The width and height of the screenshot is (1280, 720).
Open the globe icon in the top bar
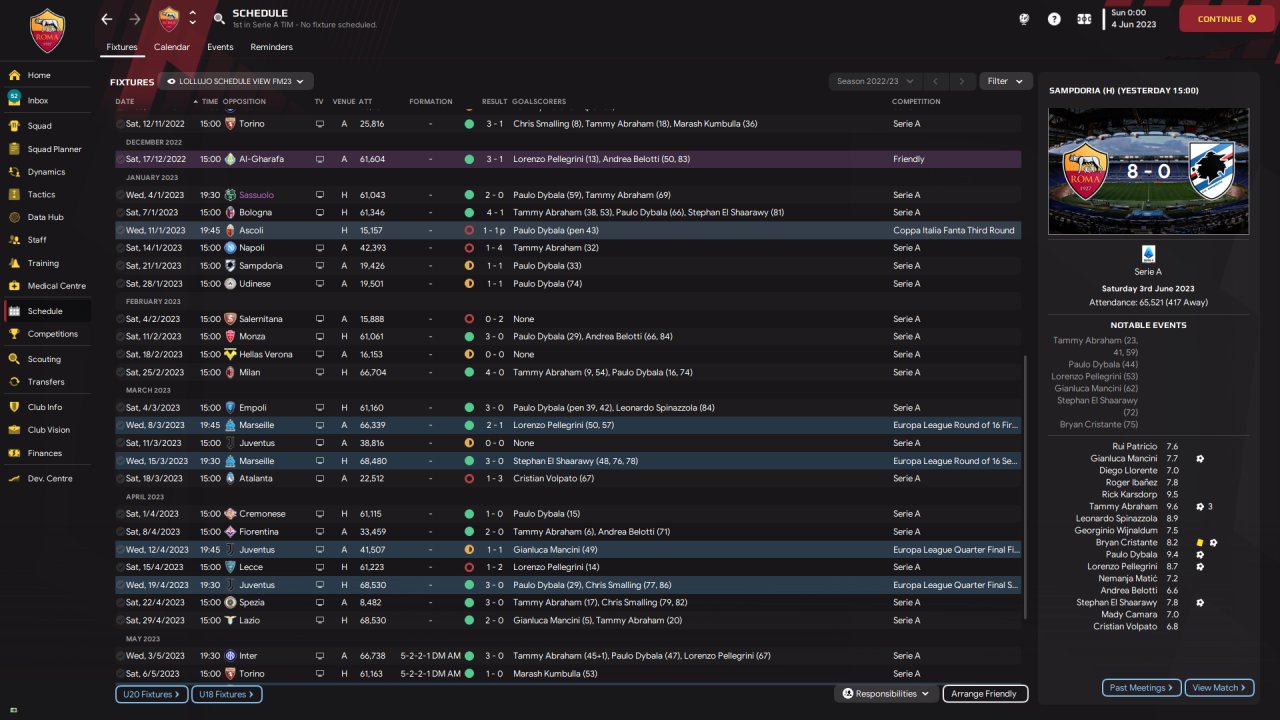pyautogui.click(x=1025, y=19)
